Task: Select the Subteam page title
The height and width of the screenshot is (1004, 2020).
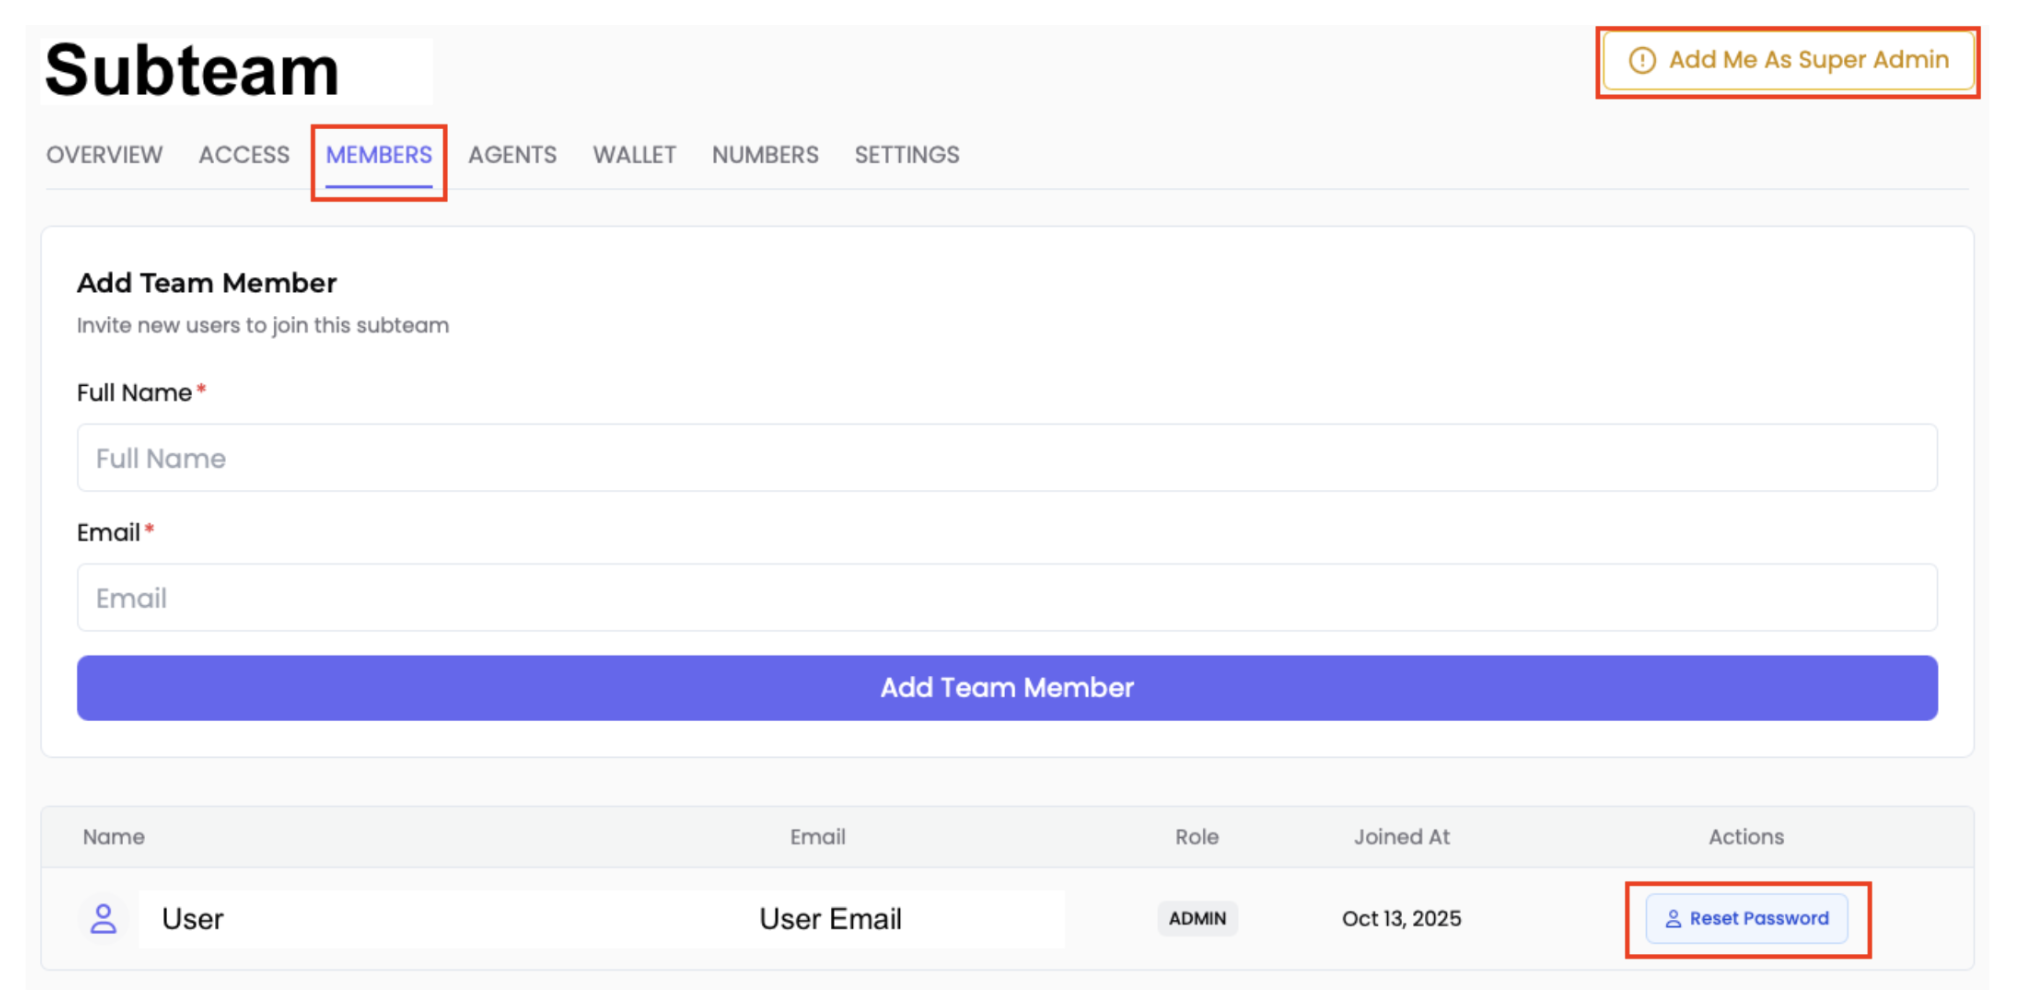Action: tap(190, 68)
